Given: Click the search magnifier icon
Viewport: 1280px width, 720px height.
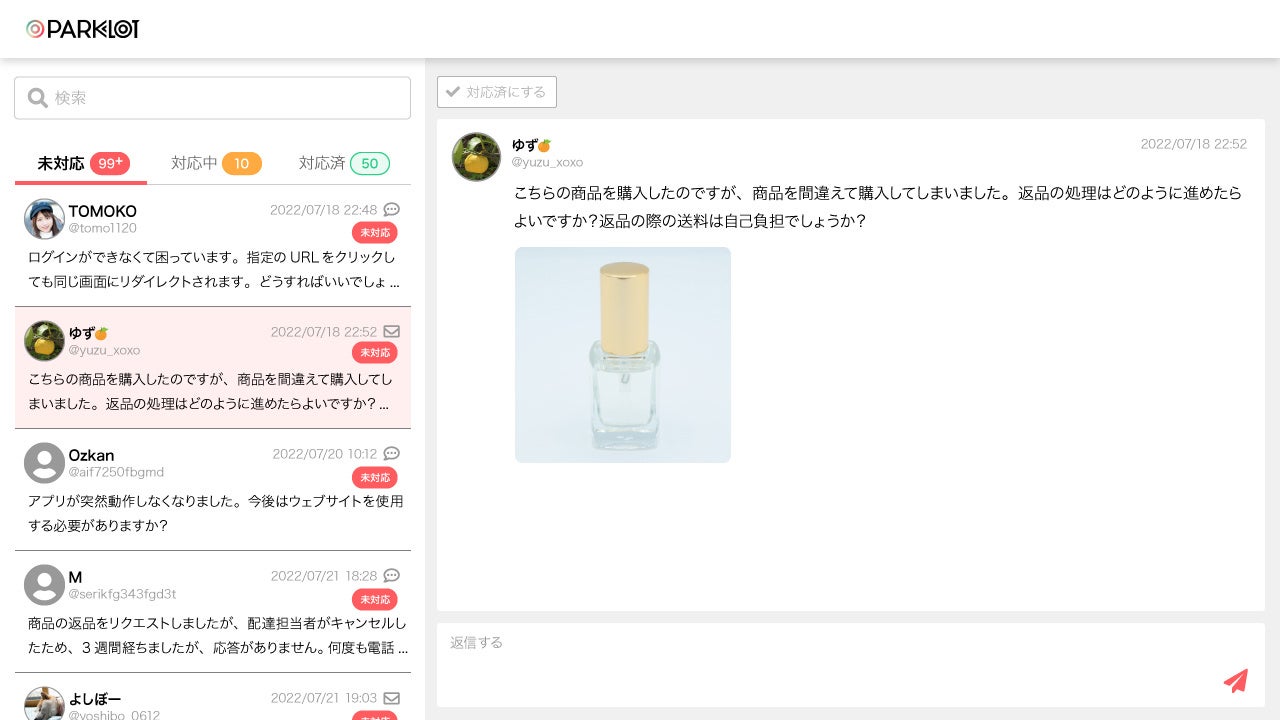Looking at the screenshot, I should click(38, 98).
